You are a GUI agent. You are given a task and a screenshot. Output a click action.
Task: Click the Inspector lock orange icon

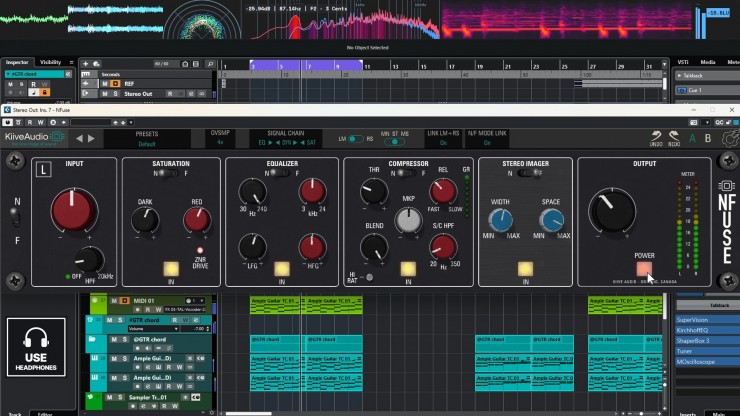(x=44, y=93)
